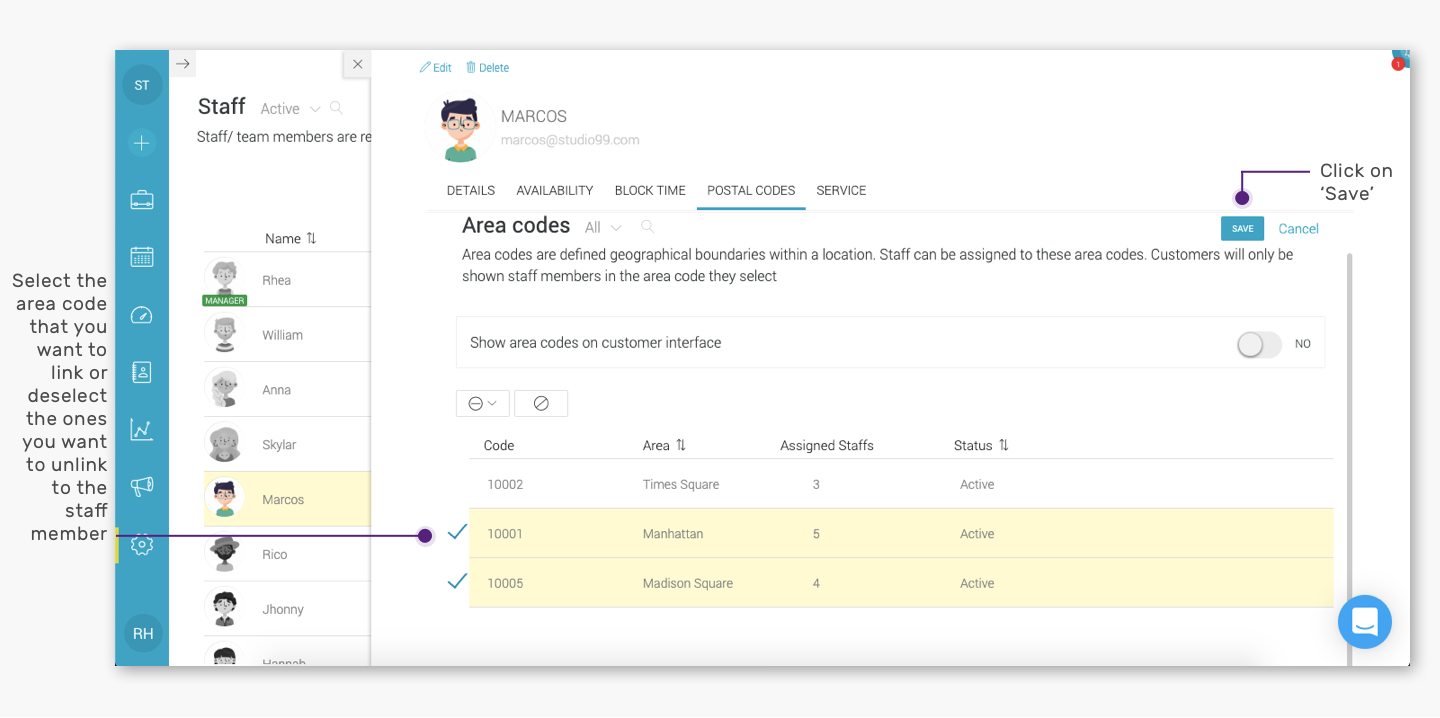Select Skylar in the staff list

pos(287,445)
